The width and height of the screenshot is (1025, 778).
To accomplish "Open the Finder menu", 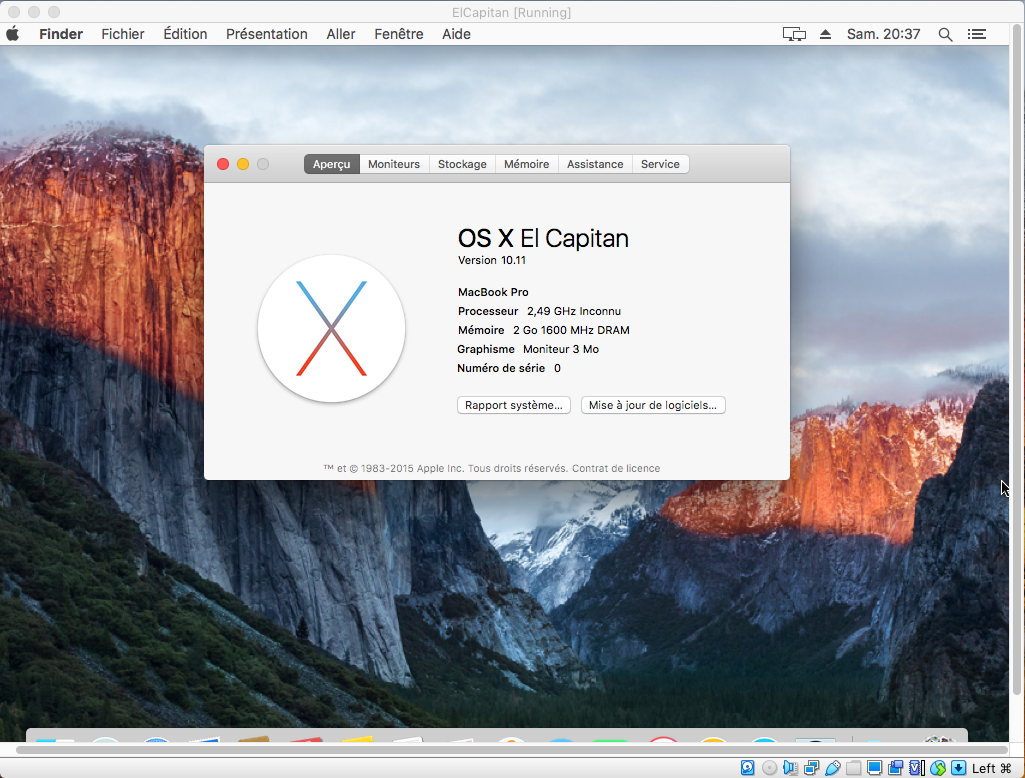I will click(x=61, y=34).
